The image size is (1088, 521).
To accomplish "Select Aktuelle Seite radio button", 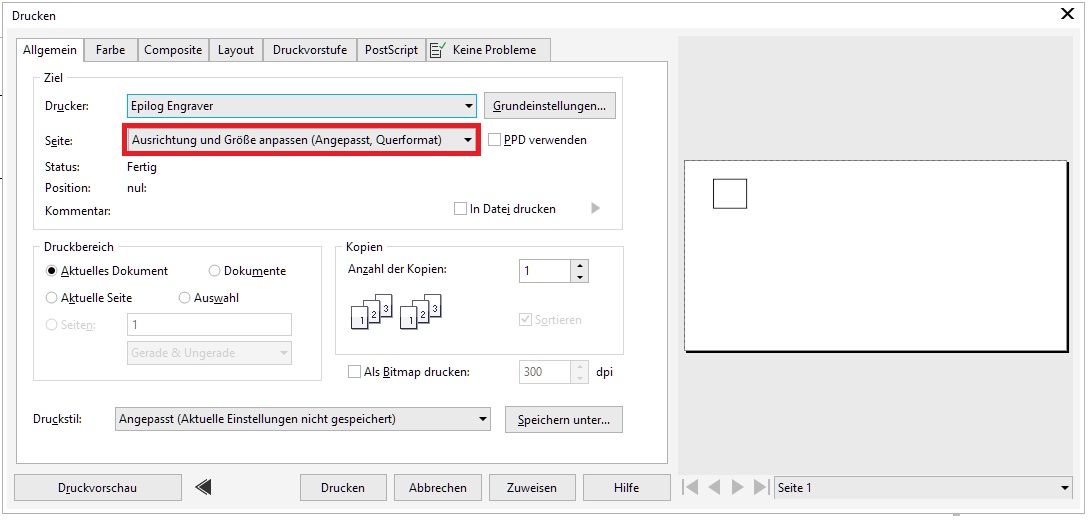I will [x=51, y=298].
